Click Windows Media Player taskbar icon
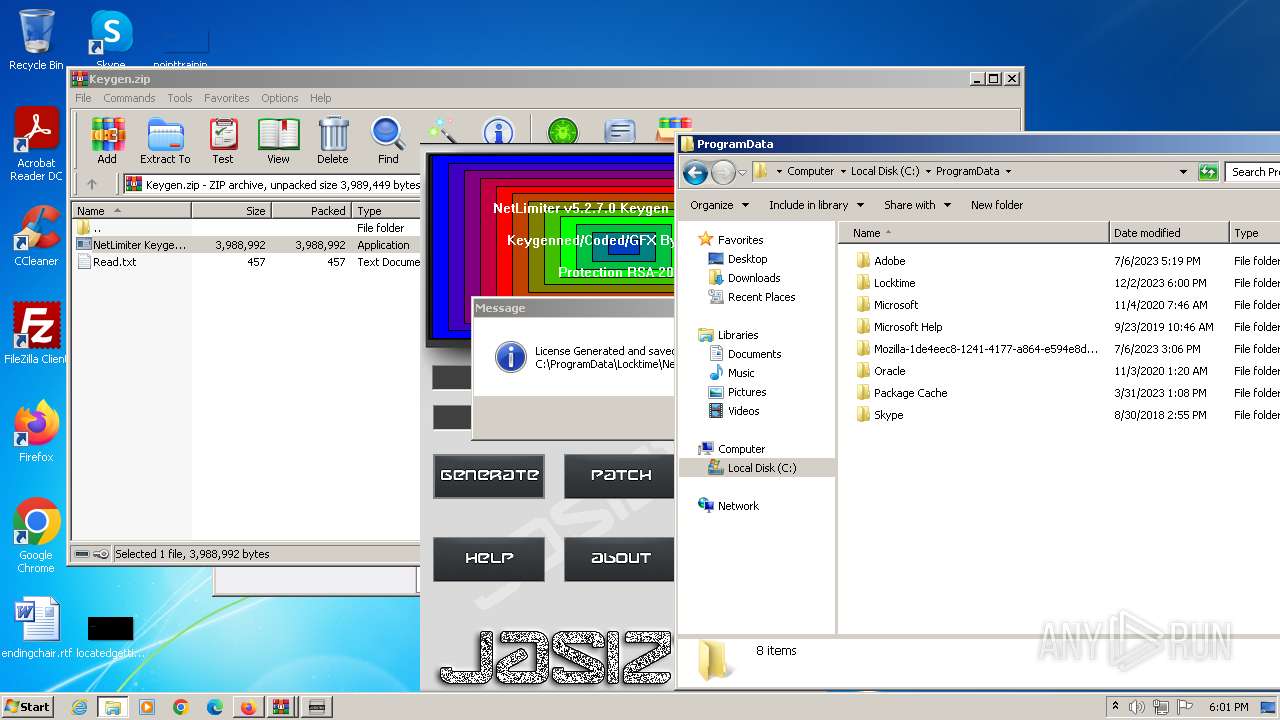The image size is (1280, 720). click(x=147, y=707)
